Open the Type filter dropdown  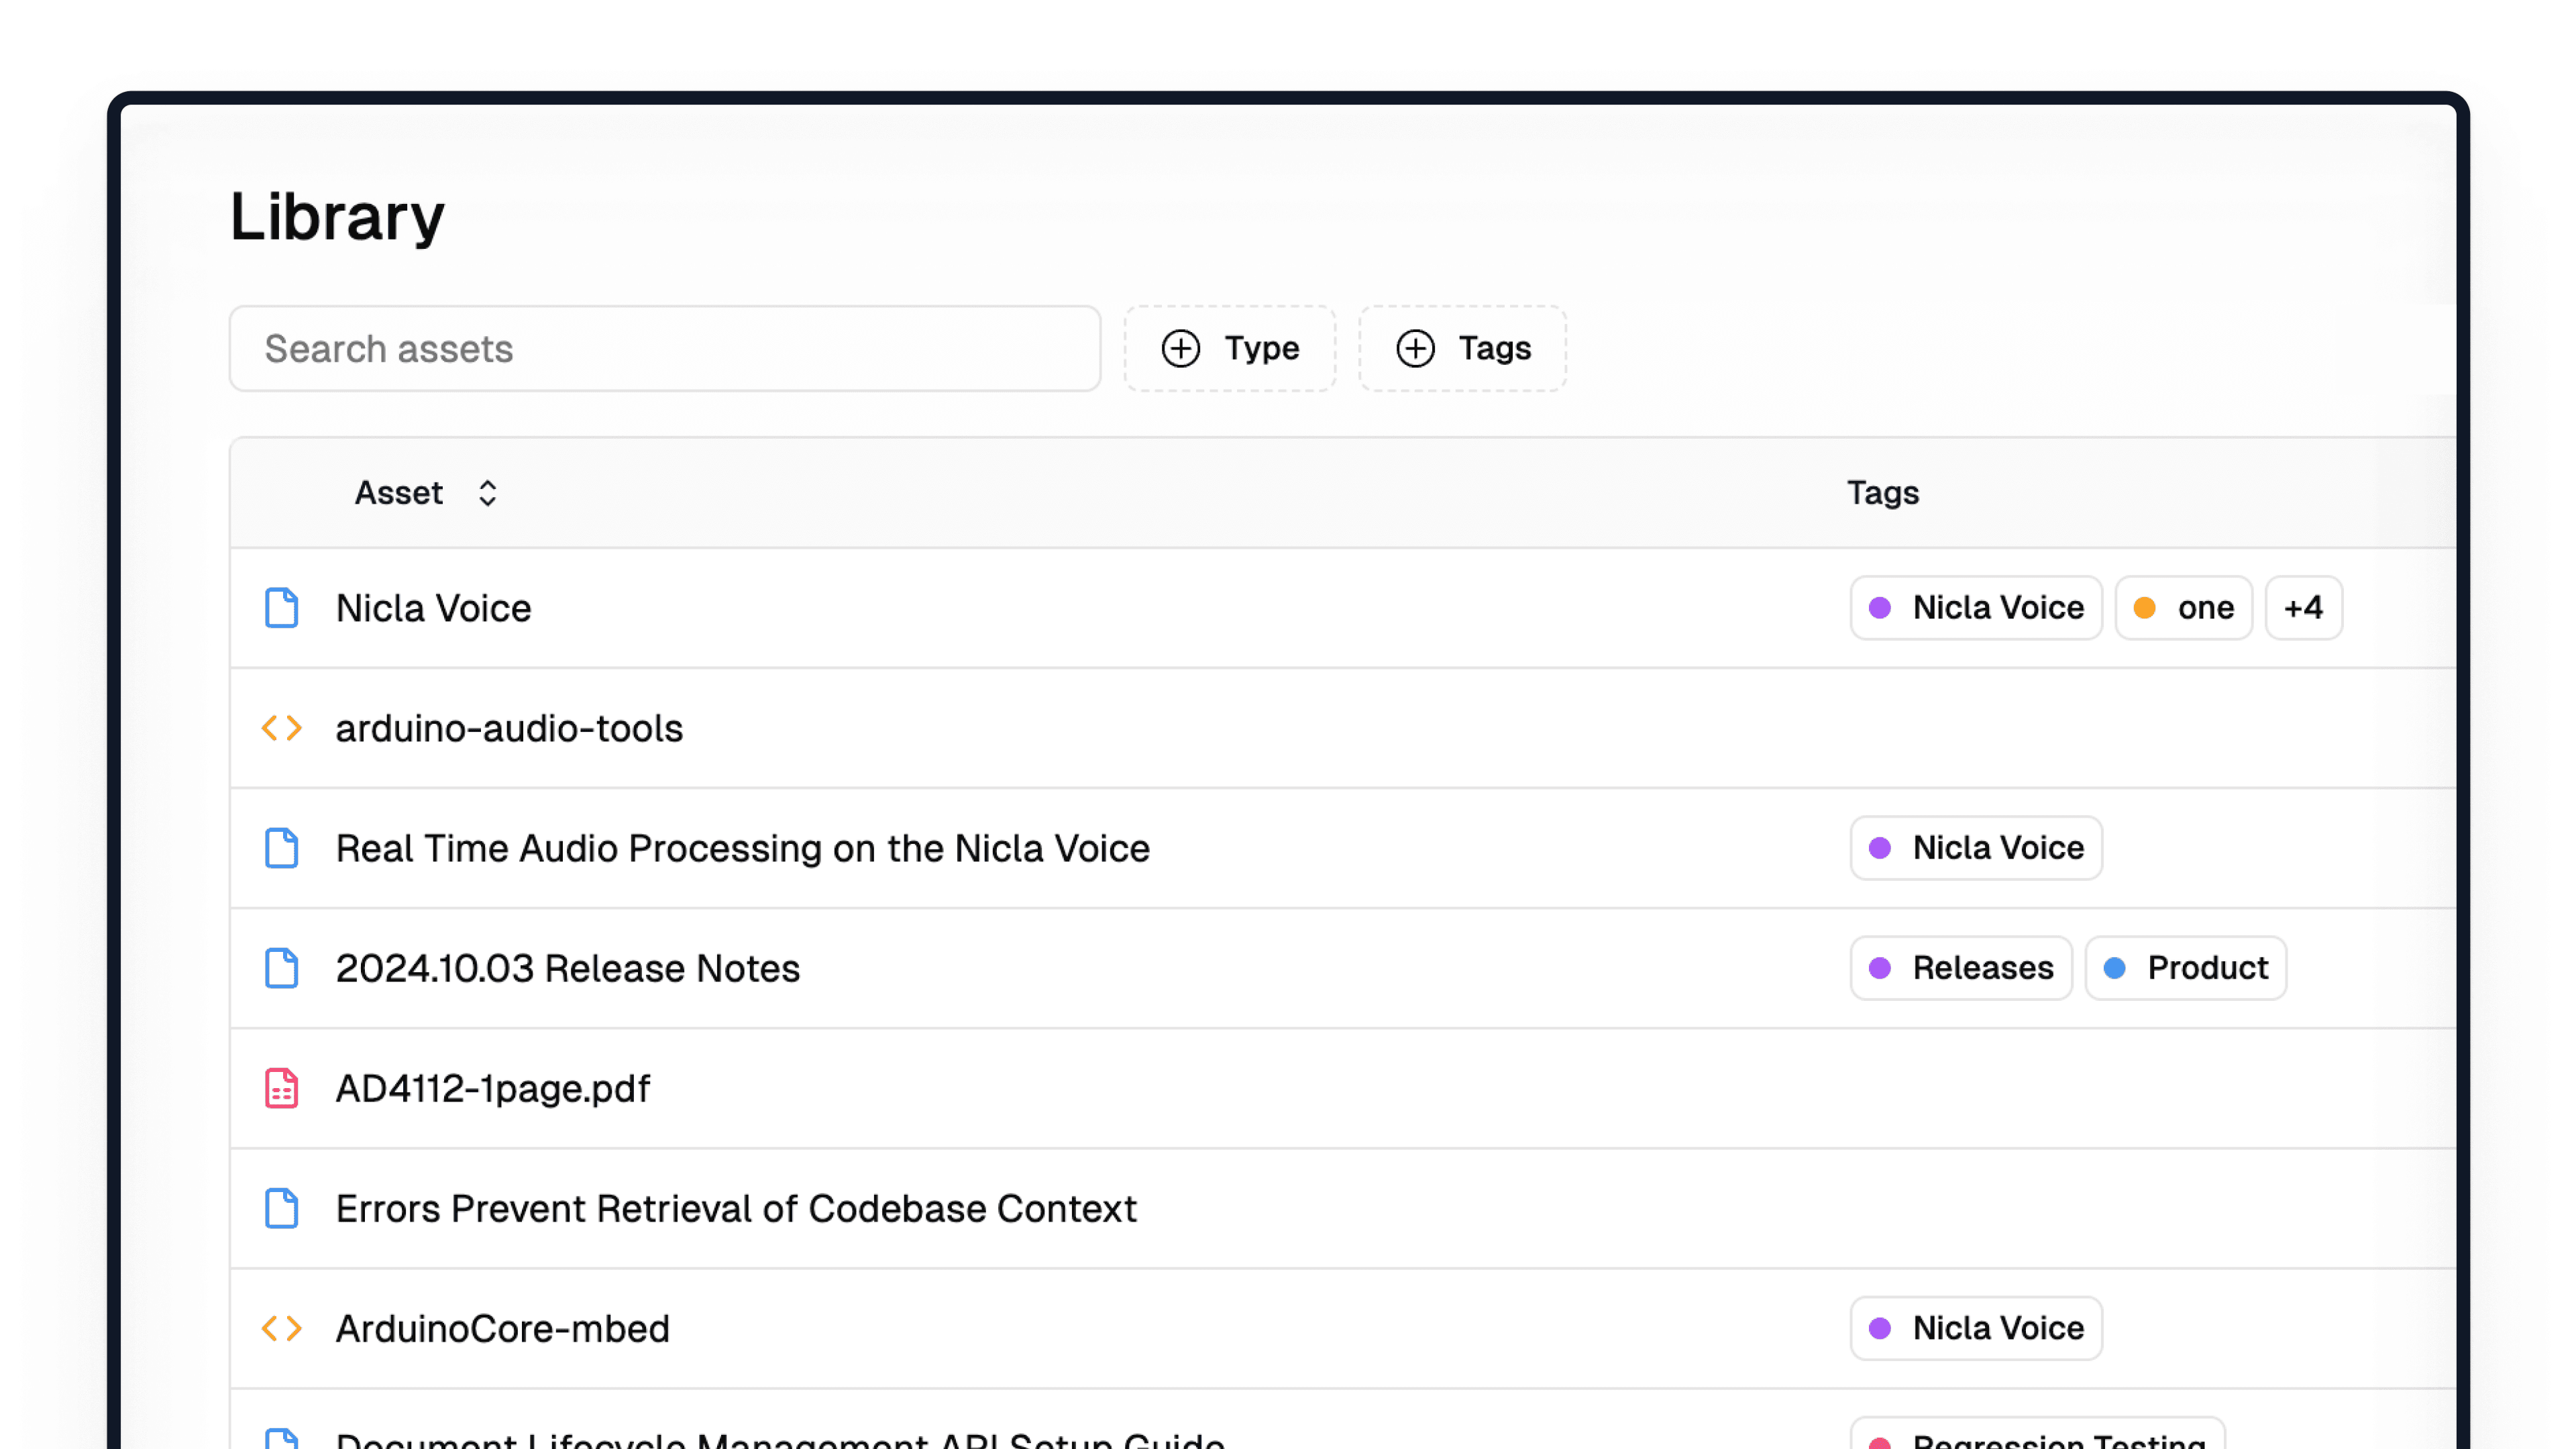click(x=1230, y=349)
